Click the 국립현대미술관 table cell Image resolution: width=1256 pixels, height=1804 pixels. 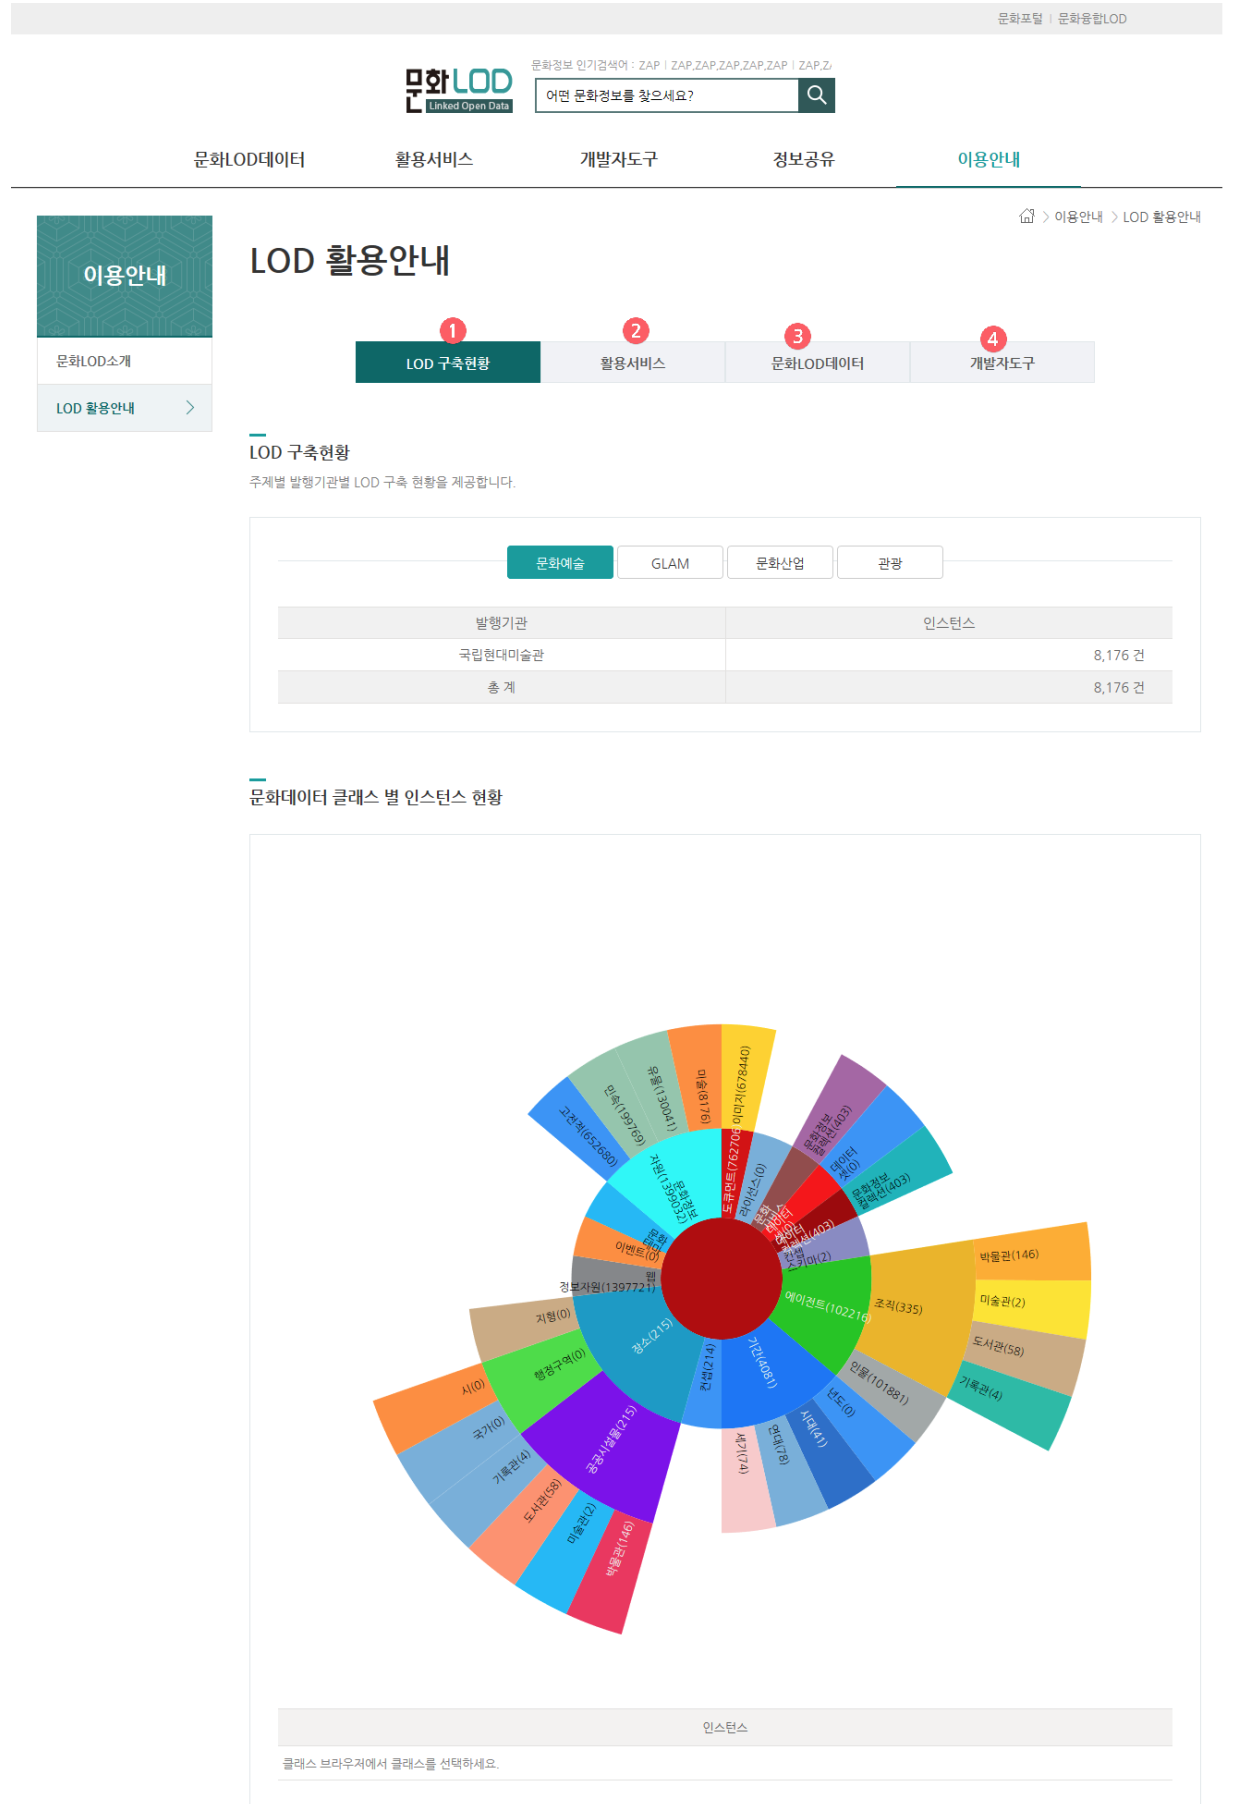point(501,655)
